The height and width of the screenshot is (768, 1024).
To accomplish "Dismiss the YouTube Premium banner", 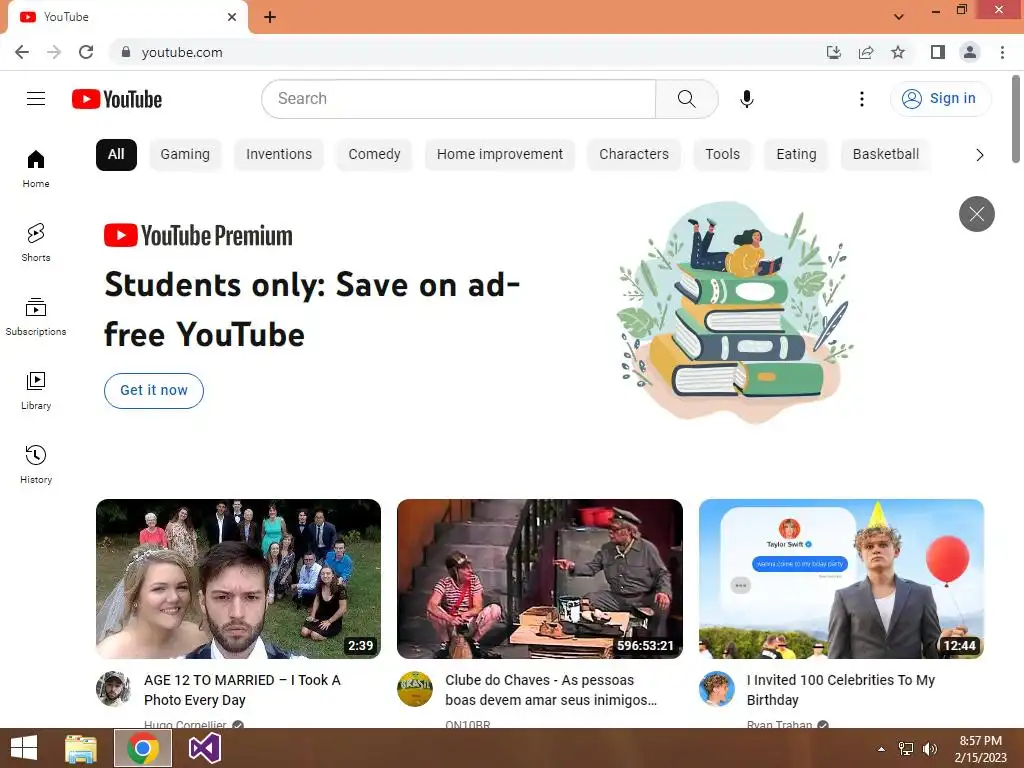I will [x=976, y=214].
